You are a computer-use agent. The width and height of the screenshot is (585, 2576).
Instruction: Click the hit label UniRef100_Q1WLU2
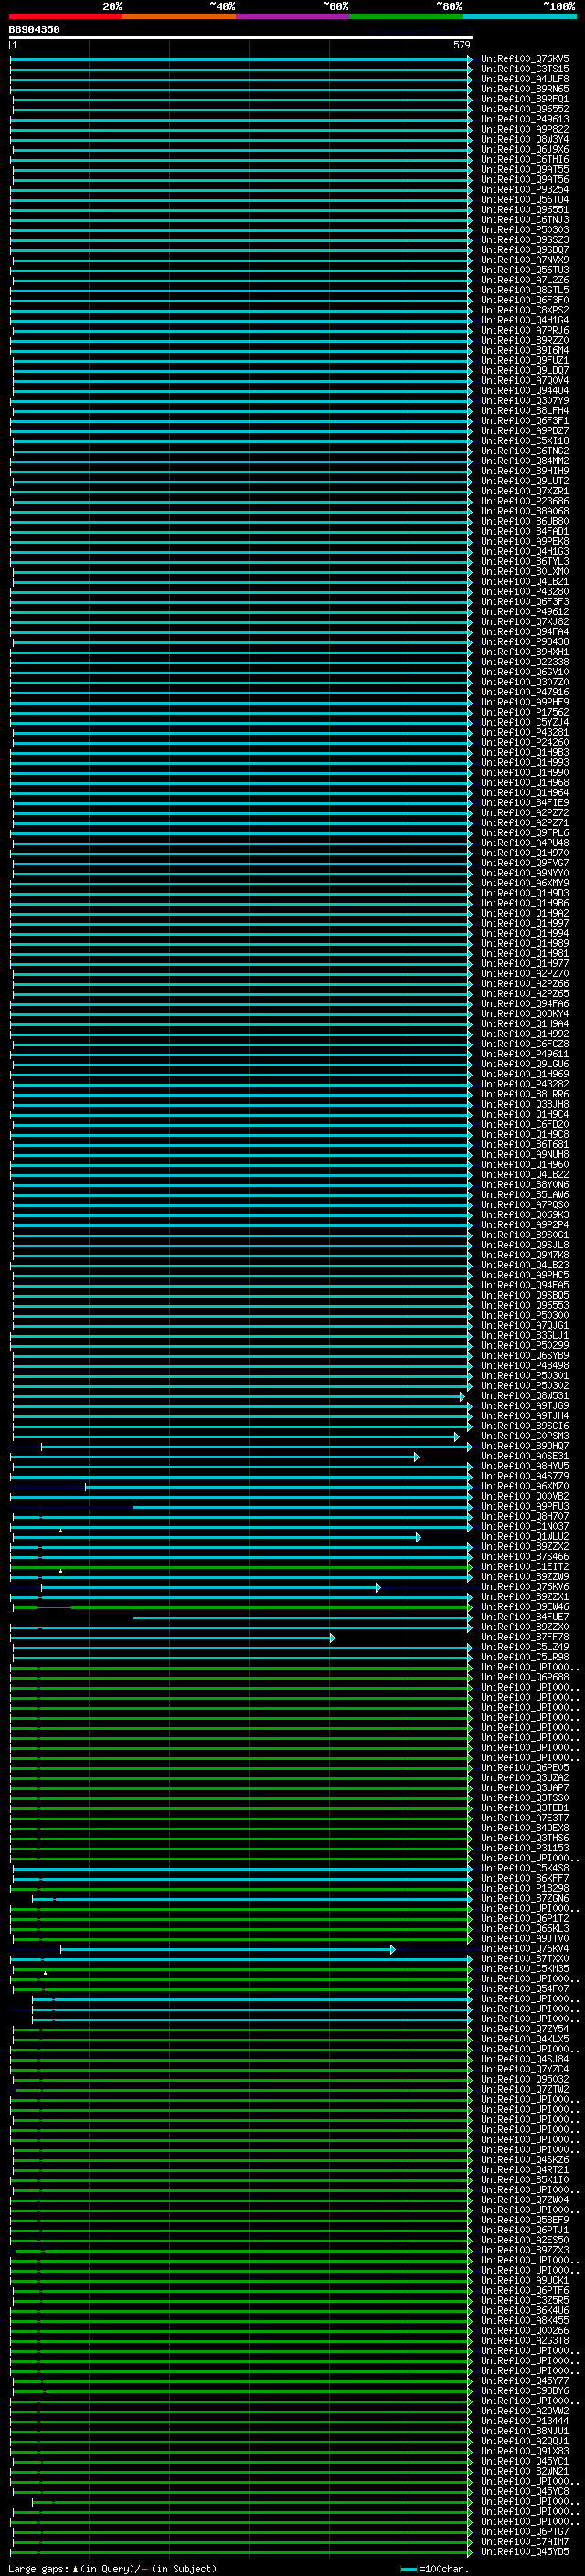tap(525, 1537)
